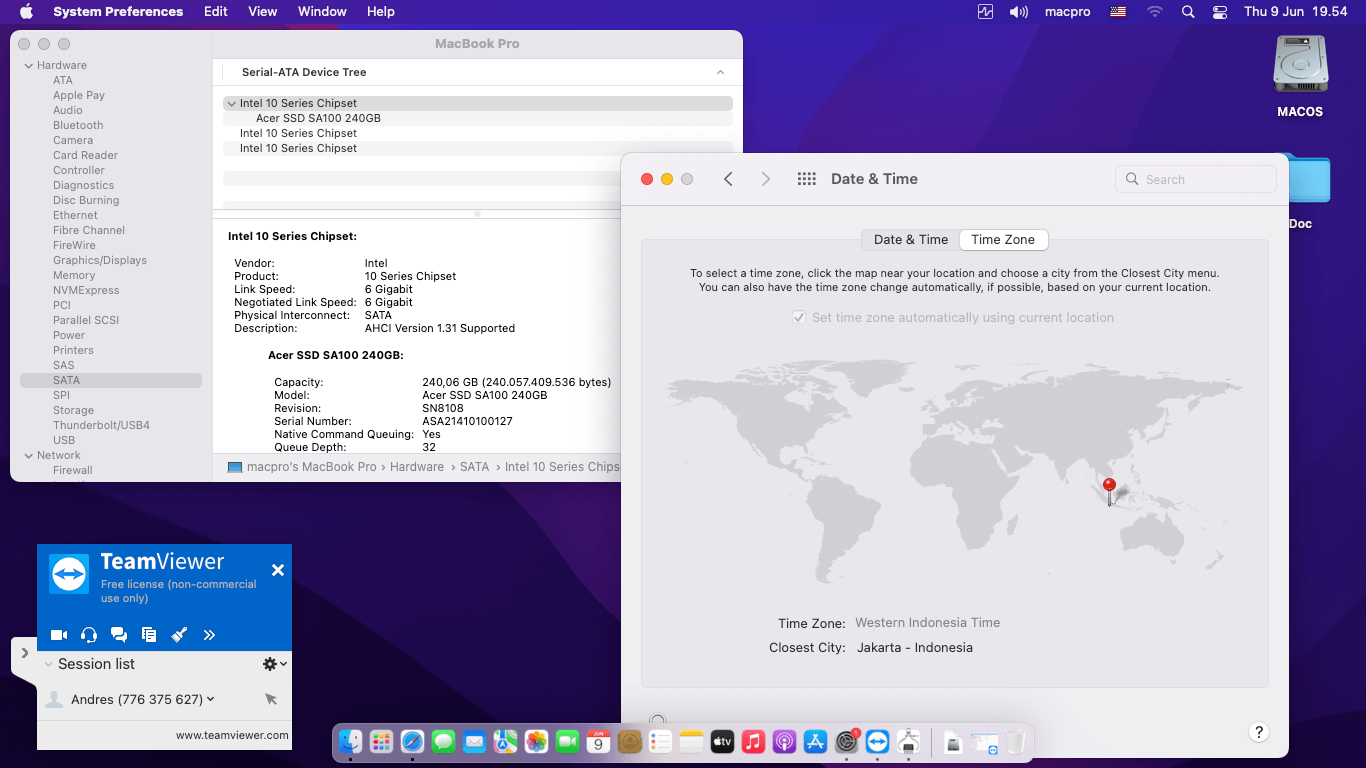Open Spotlight search in menu bar
Viewport: 1366px width, 768px height.
(1188, 12)
